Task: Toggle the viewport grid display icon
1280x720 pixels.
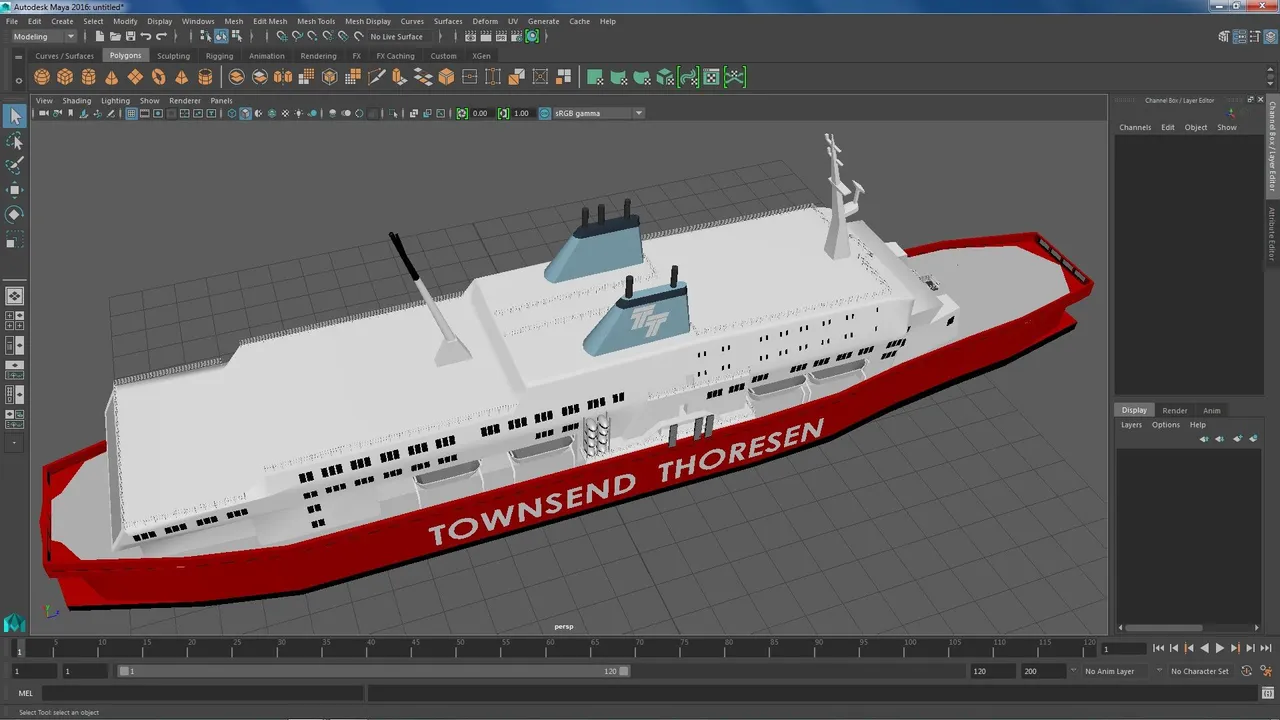Action: [x=131, y=113]
